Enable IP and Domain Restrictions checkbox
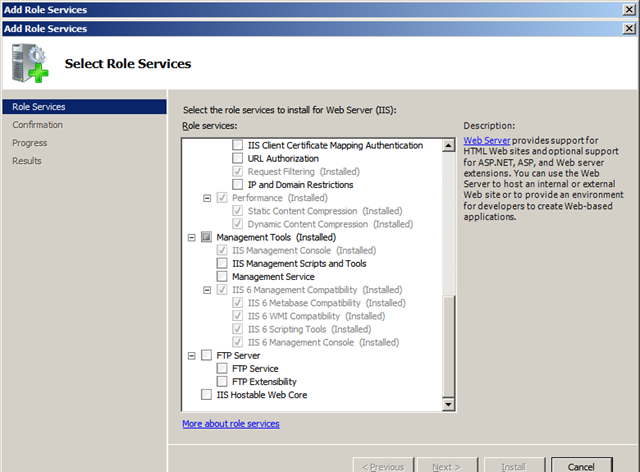 (237, 185)
